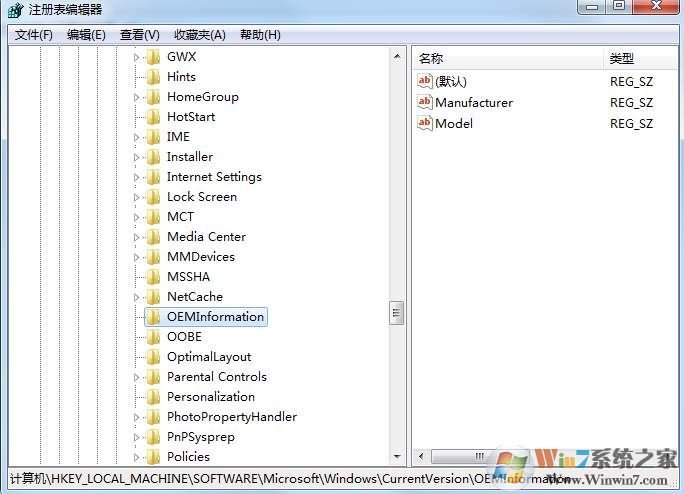Click the HomeGroup folder icon
Image resolution: width=684 pixels, height=494 pixels.
click(154, 97)
